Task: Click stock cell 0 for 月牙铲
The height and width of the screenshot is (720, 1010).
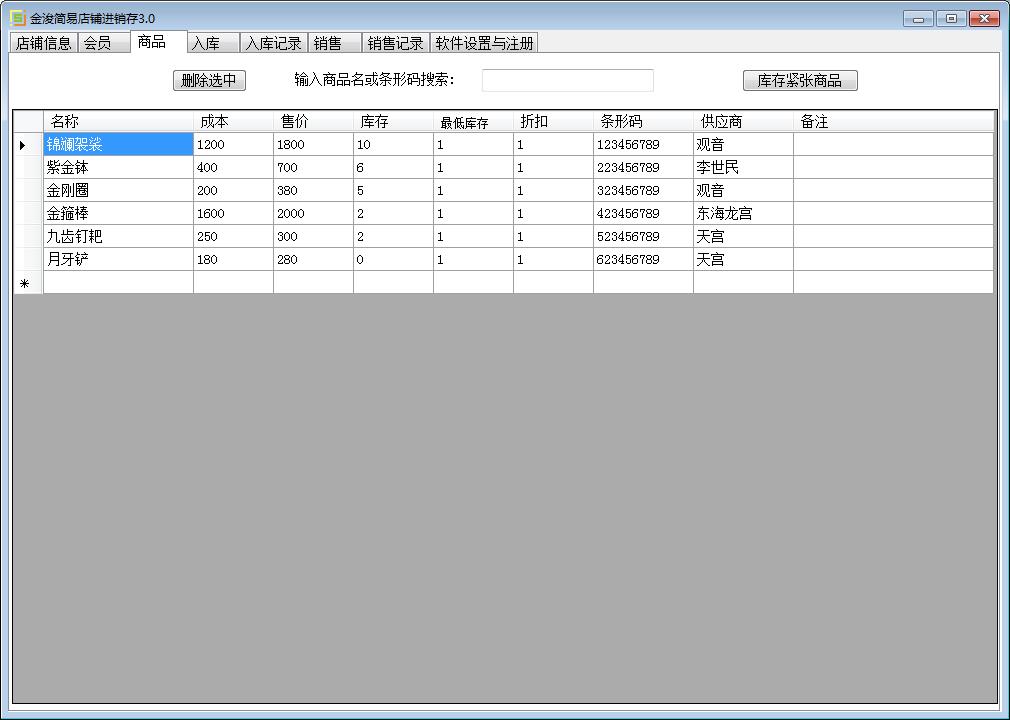Action: [393, 260]
